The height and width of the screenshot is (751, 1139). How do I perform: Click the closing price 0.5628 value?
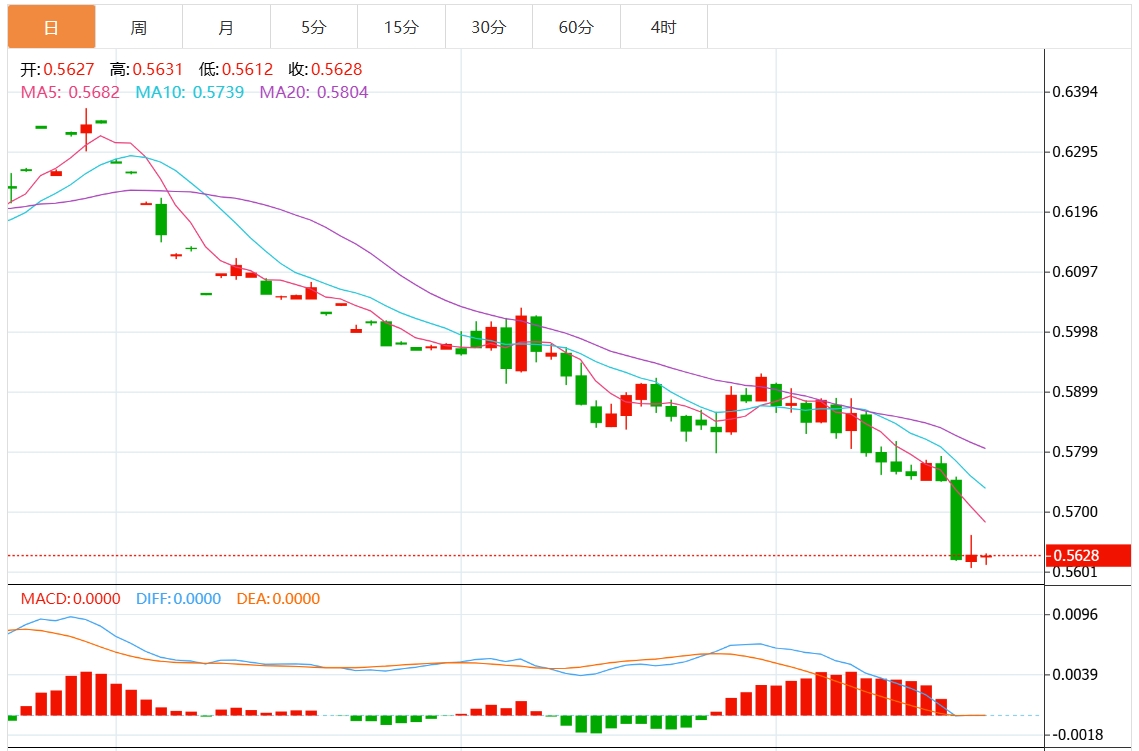tap(336, 70)
